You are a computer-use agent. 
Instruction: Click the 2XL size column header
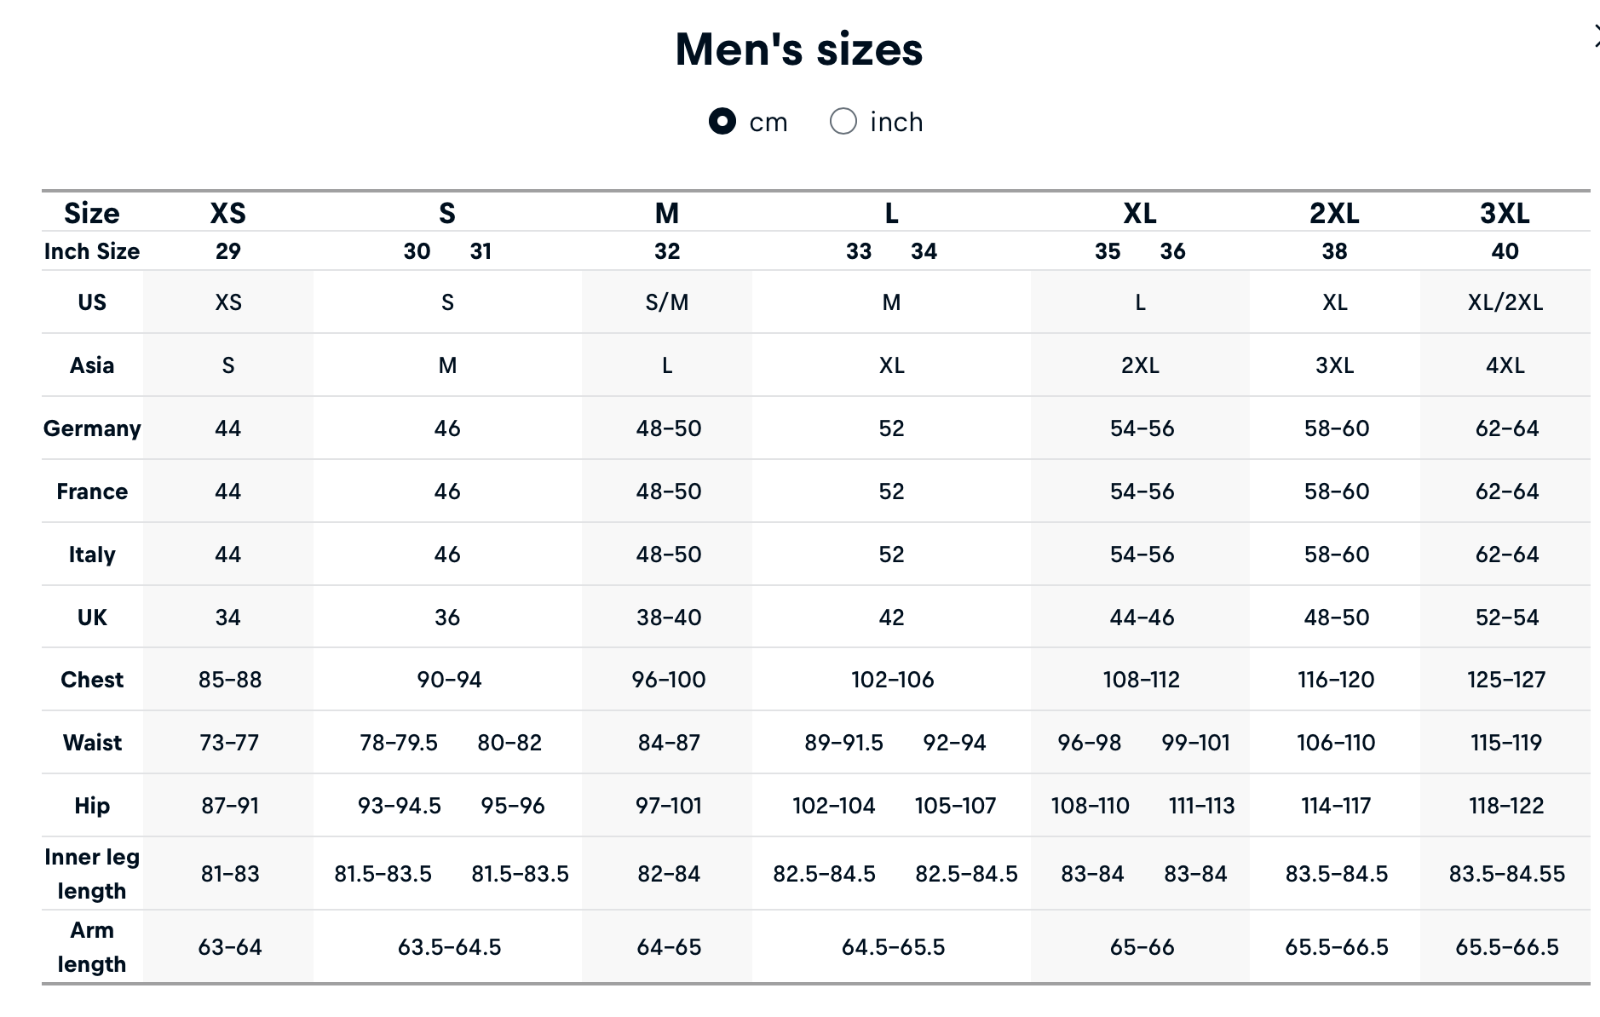[1335, 213]
